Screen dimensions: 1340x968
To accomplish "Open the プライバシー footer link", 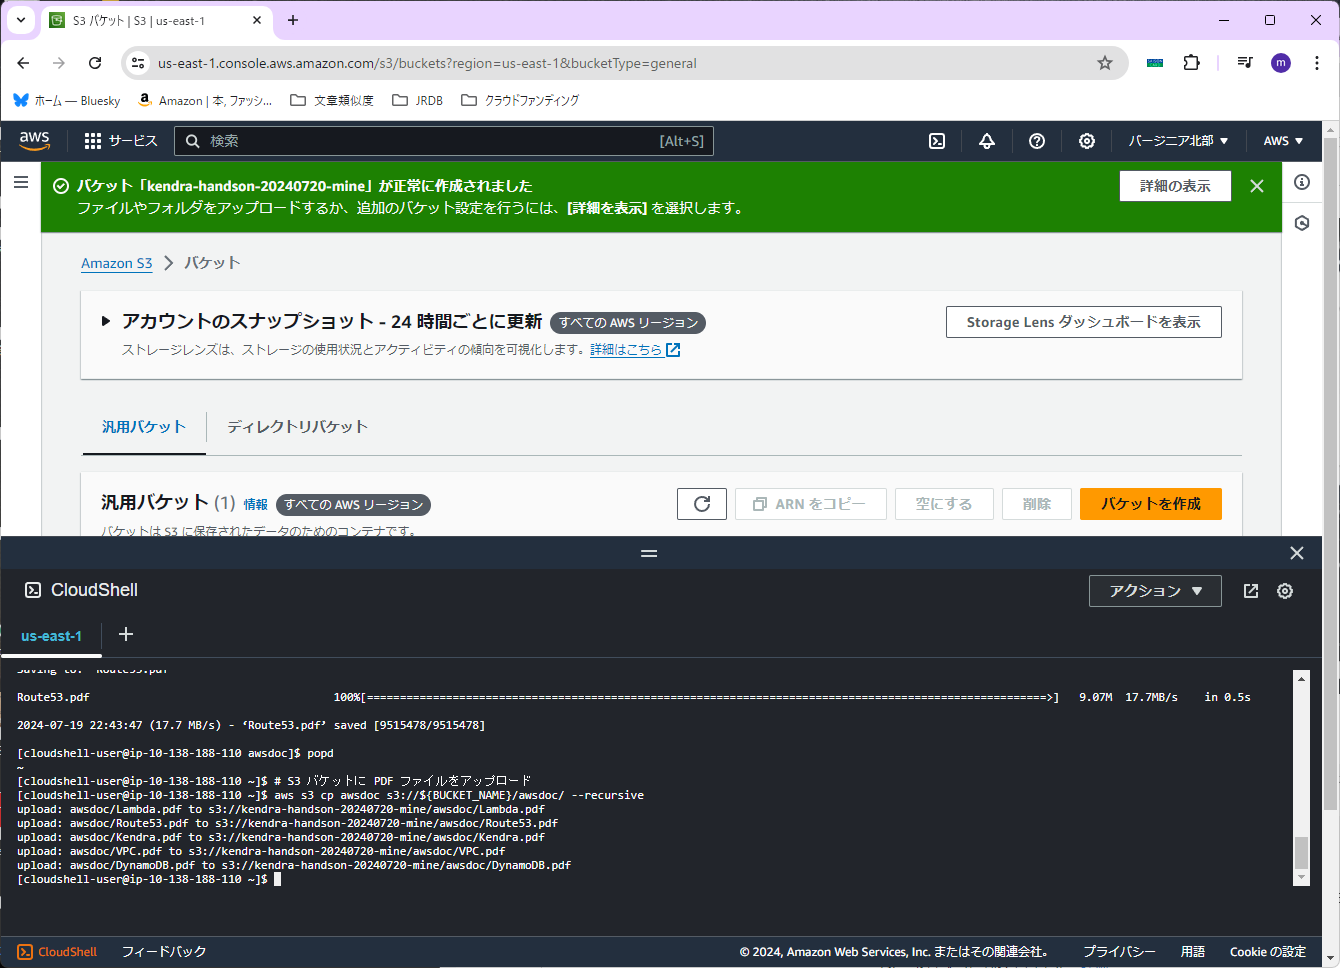I will point(1119,952).
